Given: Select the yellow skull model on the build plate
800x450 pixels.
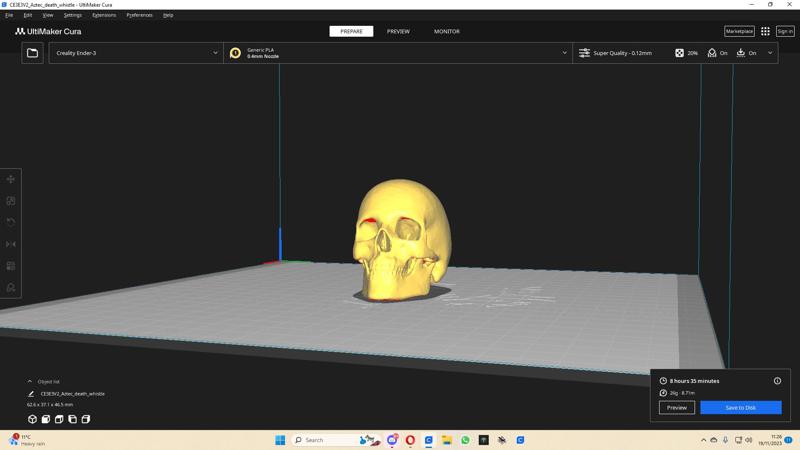Looking at the screenshot, I should click(402, 239).
